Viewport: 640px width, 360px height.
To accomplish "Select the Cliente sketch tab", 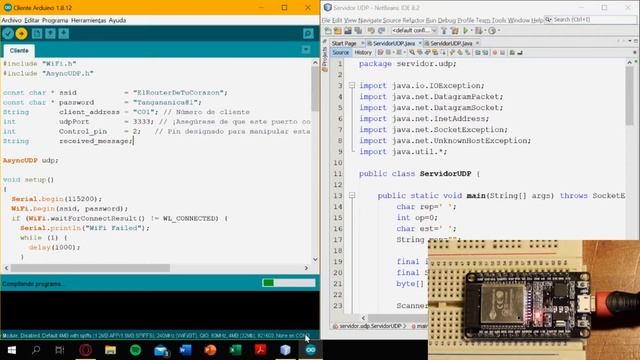I will 19,51.
